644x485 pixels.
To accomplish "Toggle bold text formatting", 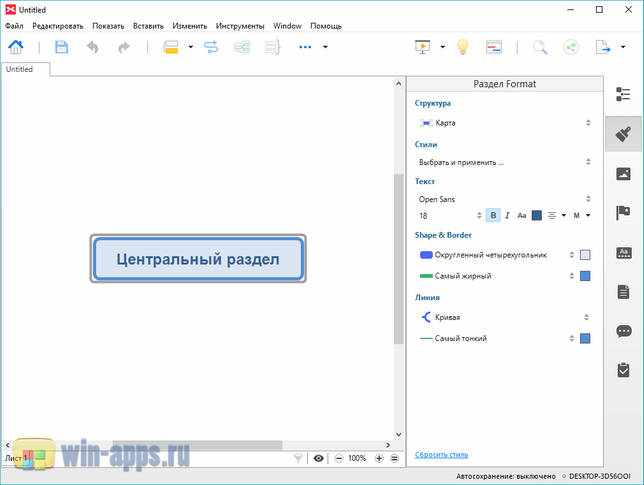I will pyautogui.click(x=493, y=215).
